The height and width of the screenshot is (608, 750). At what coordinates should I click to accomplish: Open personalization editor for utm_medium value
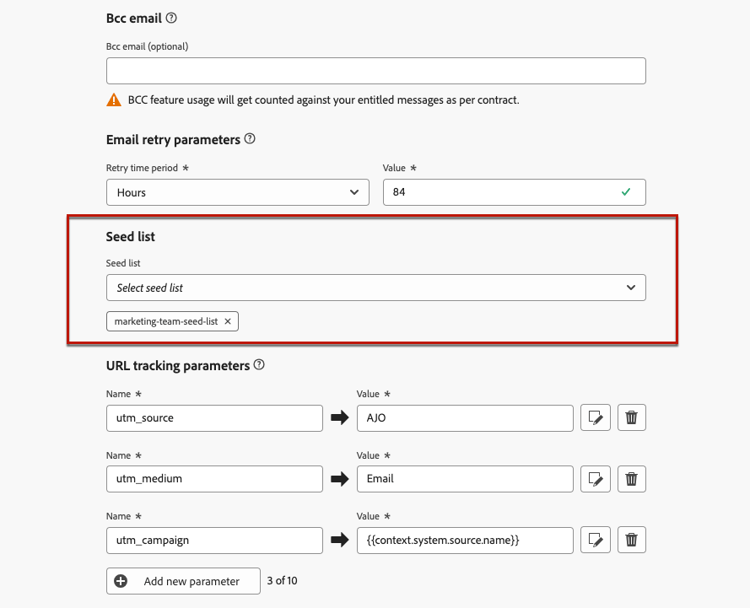click(595, 479)
